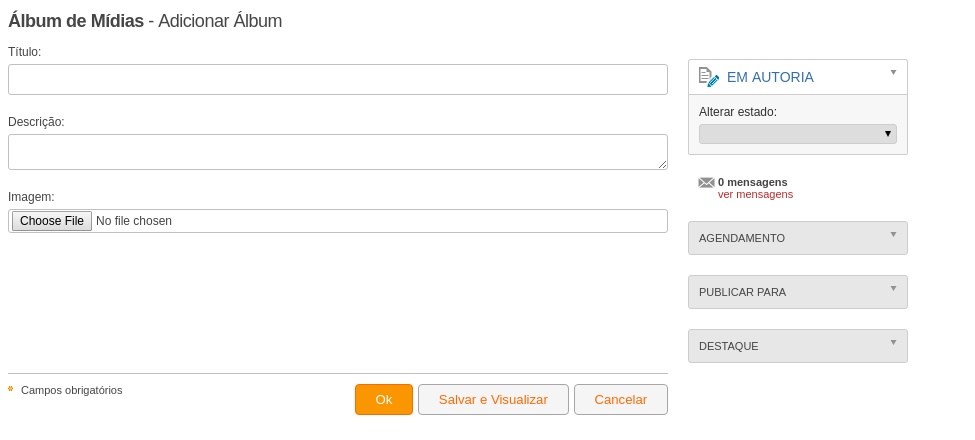Click the EM AUTORIA header title
The width and height of the screenshot is (975, 440).
pos(770,77)
